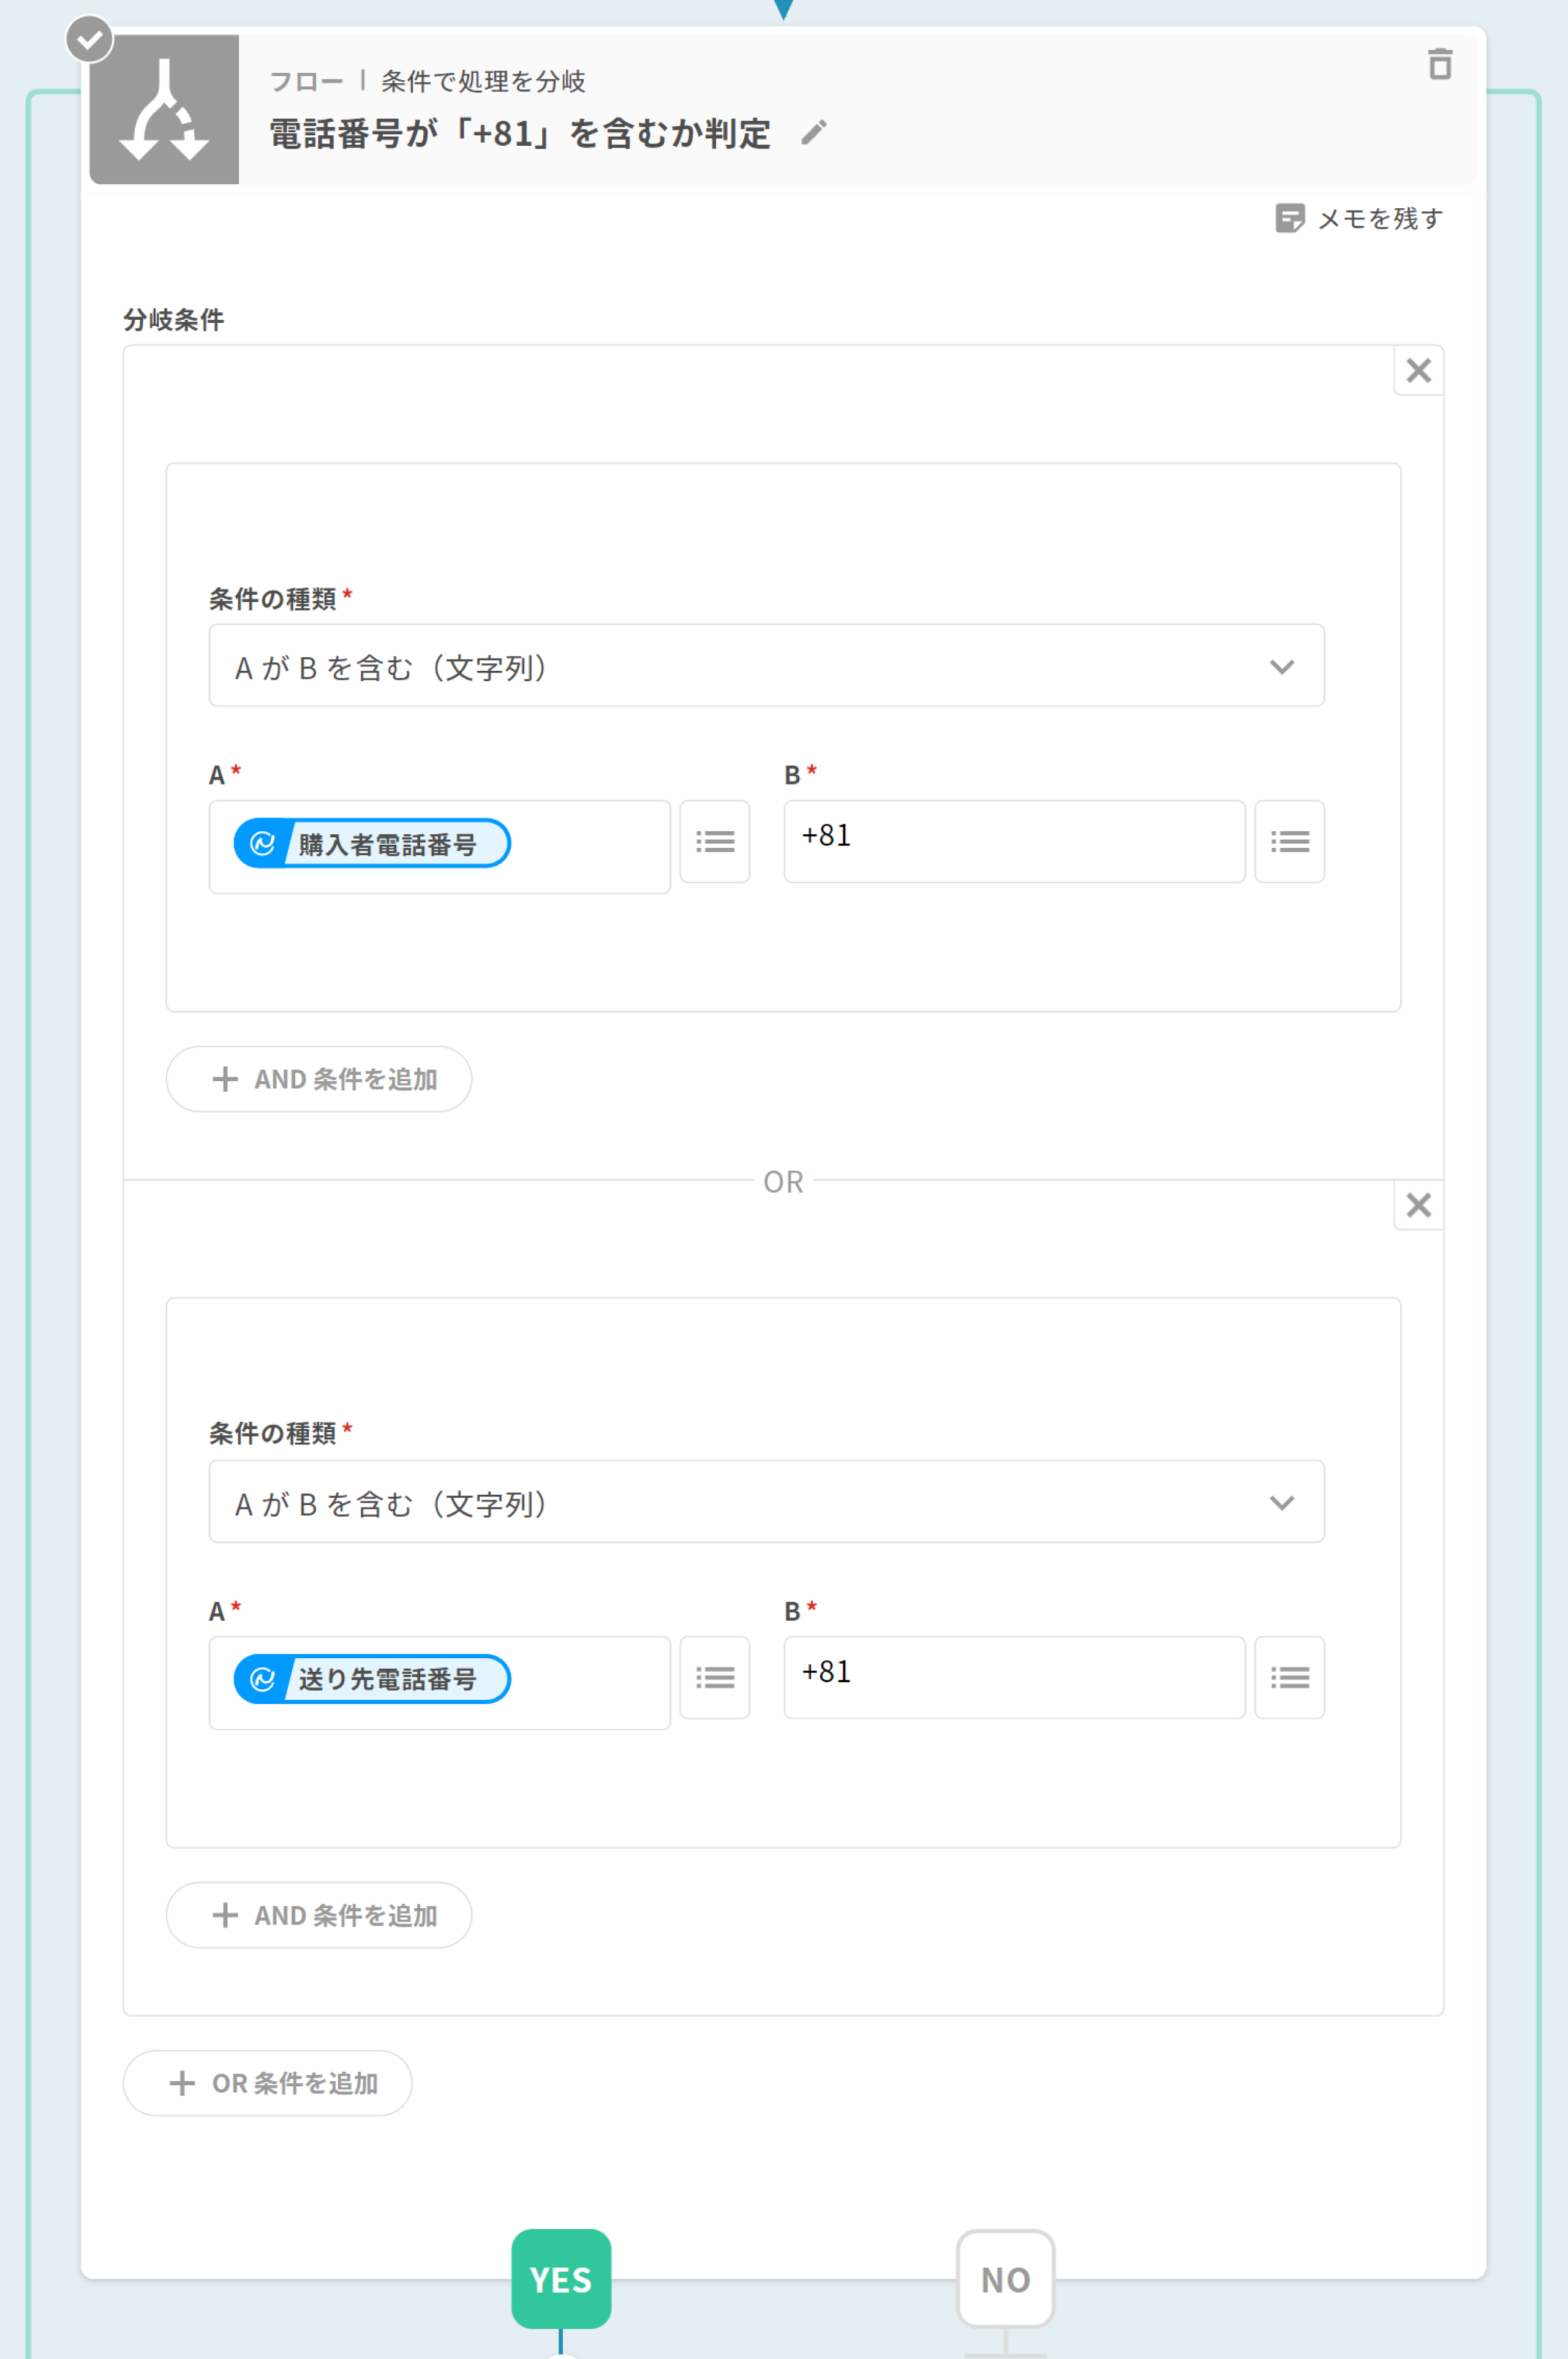Remove the second OR condition group
Viewport: 1568px width, 2359px height.
(1418, 1205)
